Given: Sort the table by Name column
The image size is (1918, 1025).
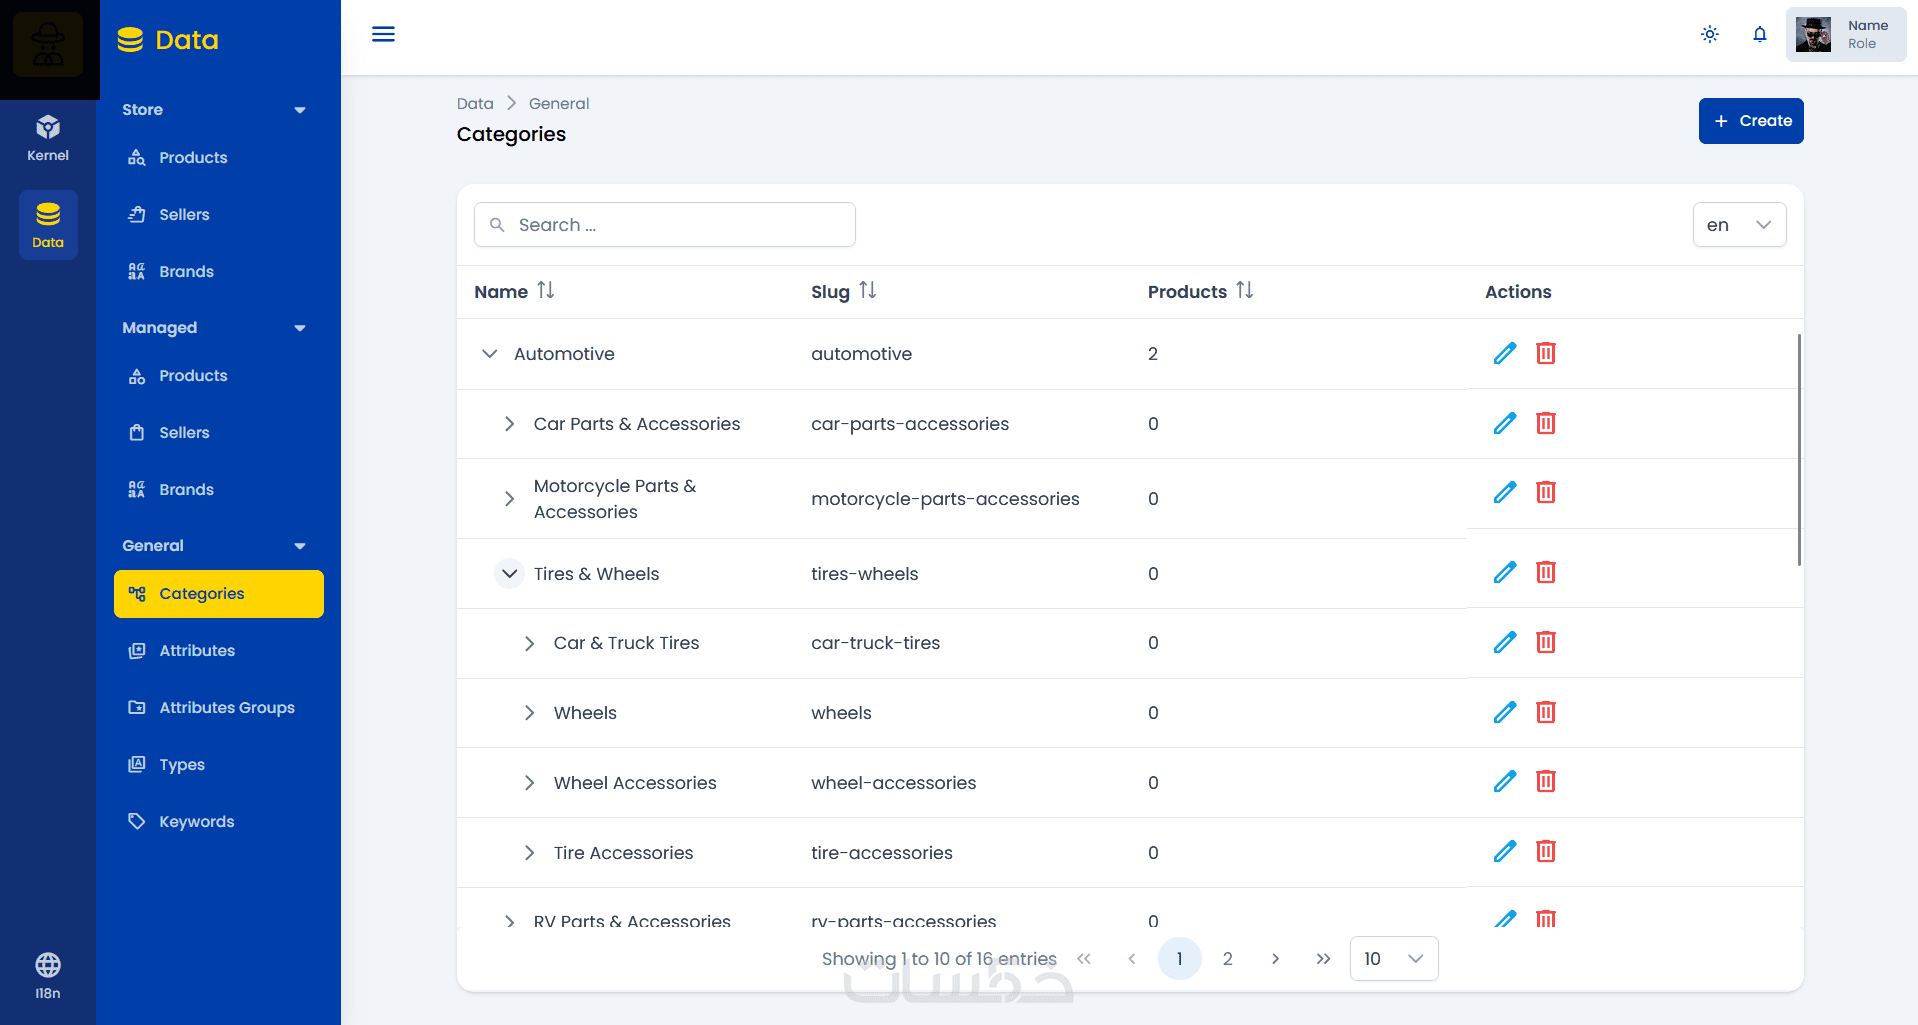Looking at the screenshot, I should click(545, 291).
